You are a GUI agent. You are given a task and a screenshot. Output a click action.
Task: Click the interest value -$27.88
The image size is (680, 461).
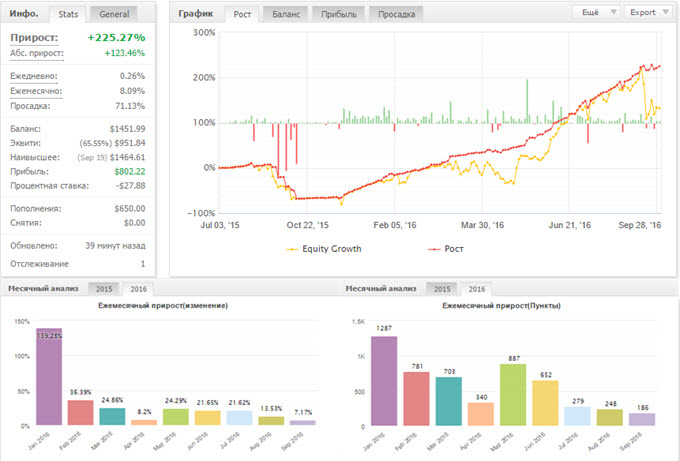(x=131, y=186)
